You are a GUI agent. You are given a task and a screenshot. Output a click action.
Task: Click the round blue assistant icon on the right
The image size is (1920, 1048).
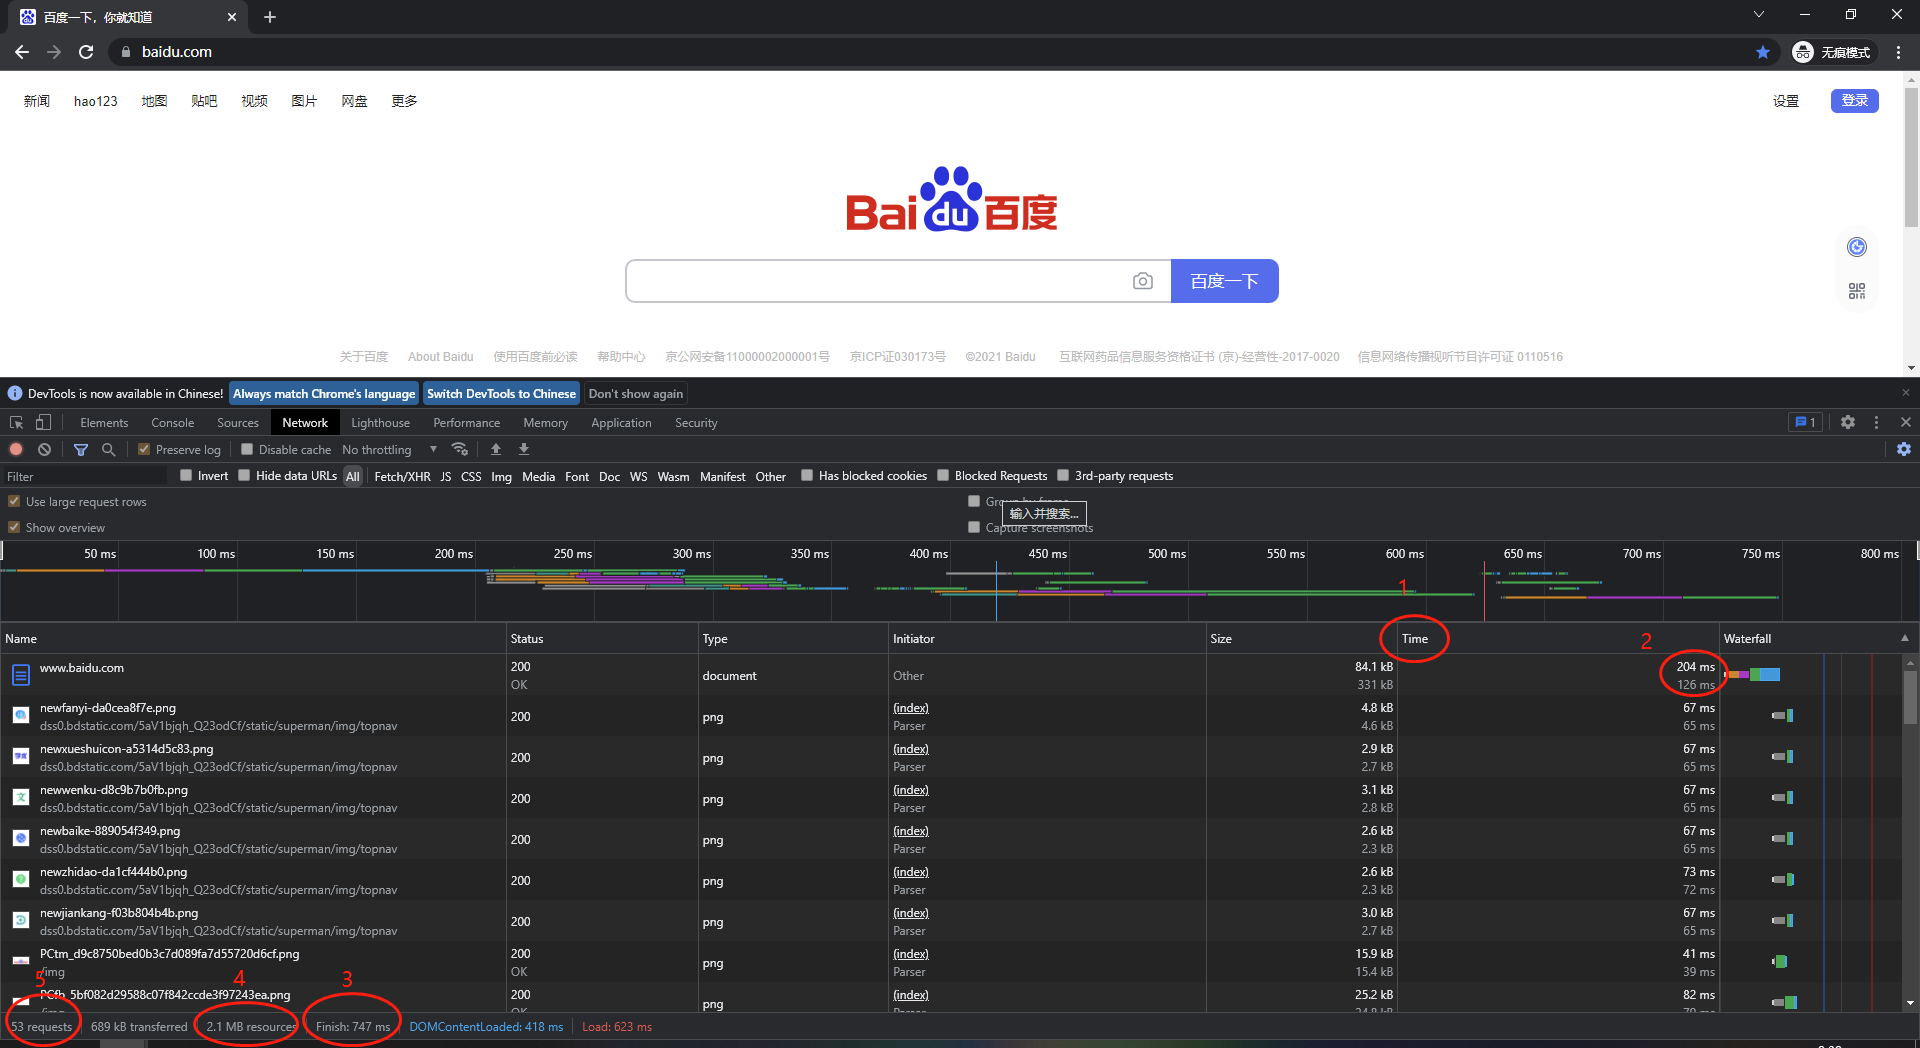[1857, 247]
